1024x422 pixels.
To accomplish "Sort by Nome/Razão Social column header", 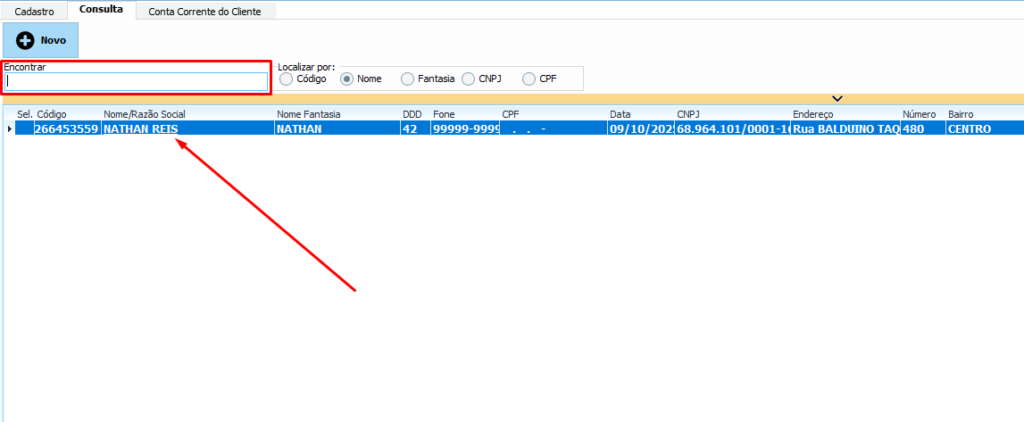I will (144, 114).
